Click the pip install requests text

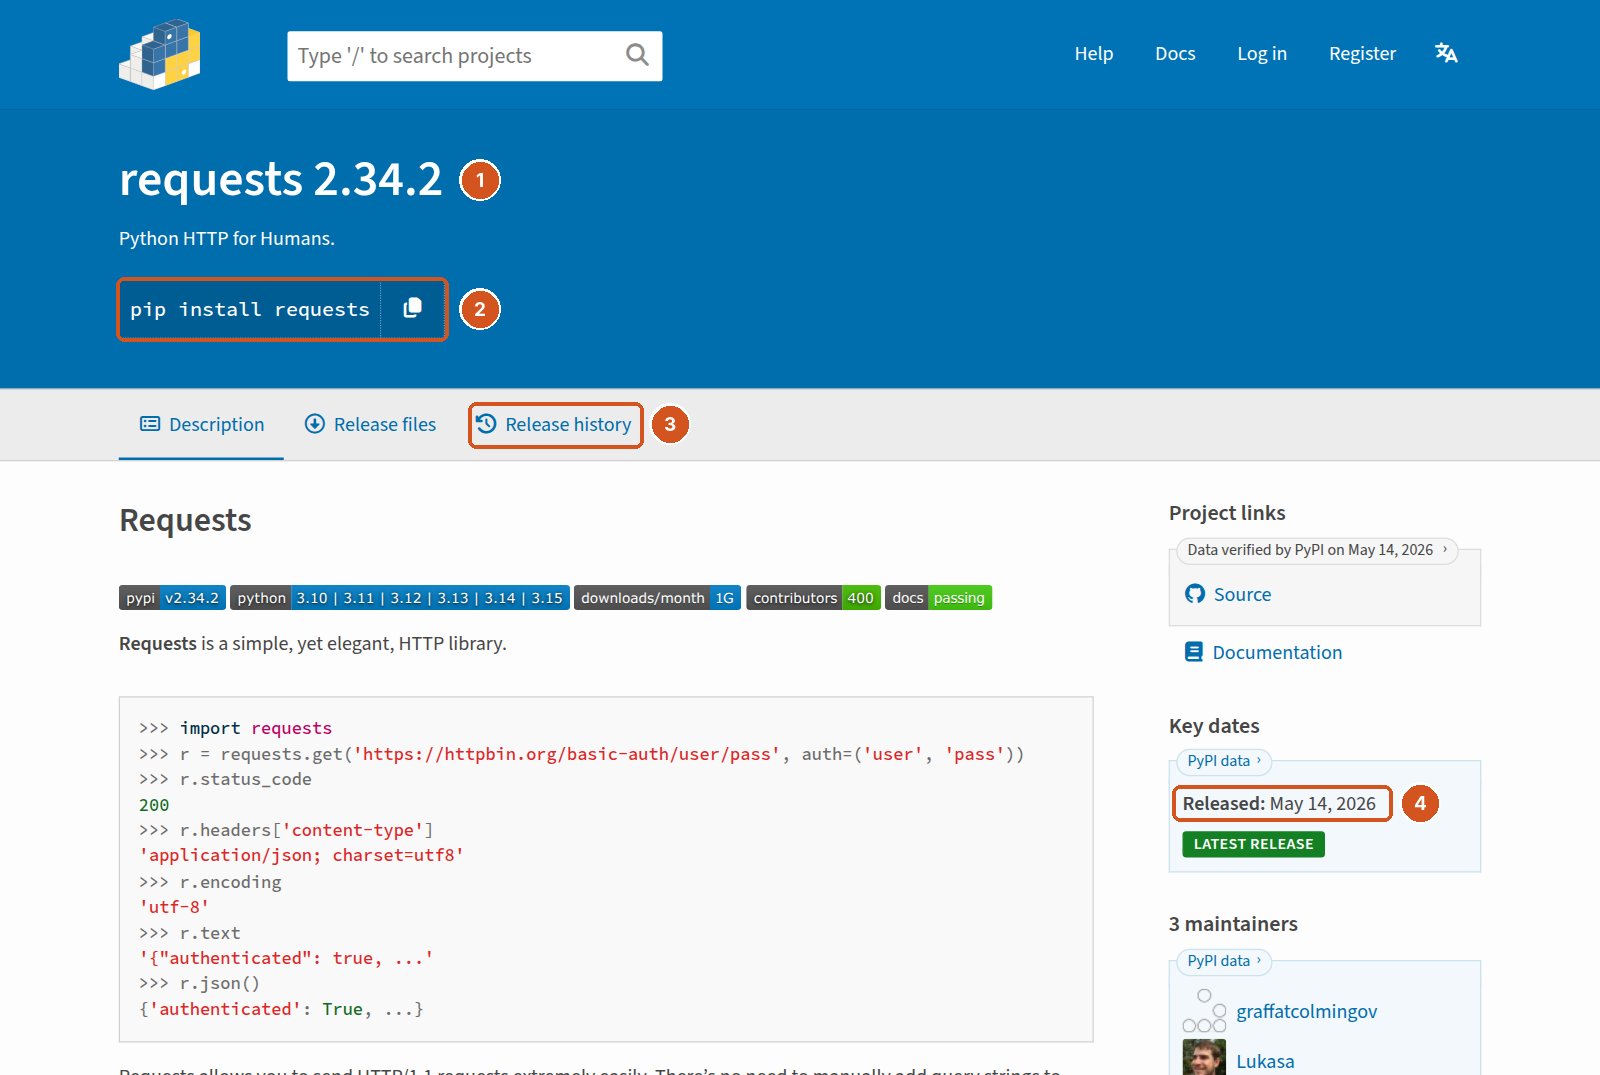250,310
